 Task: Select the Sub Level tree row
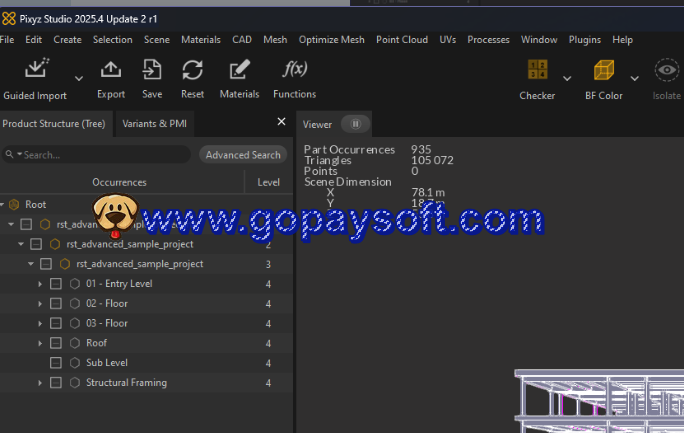[x=146, y=363]
